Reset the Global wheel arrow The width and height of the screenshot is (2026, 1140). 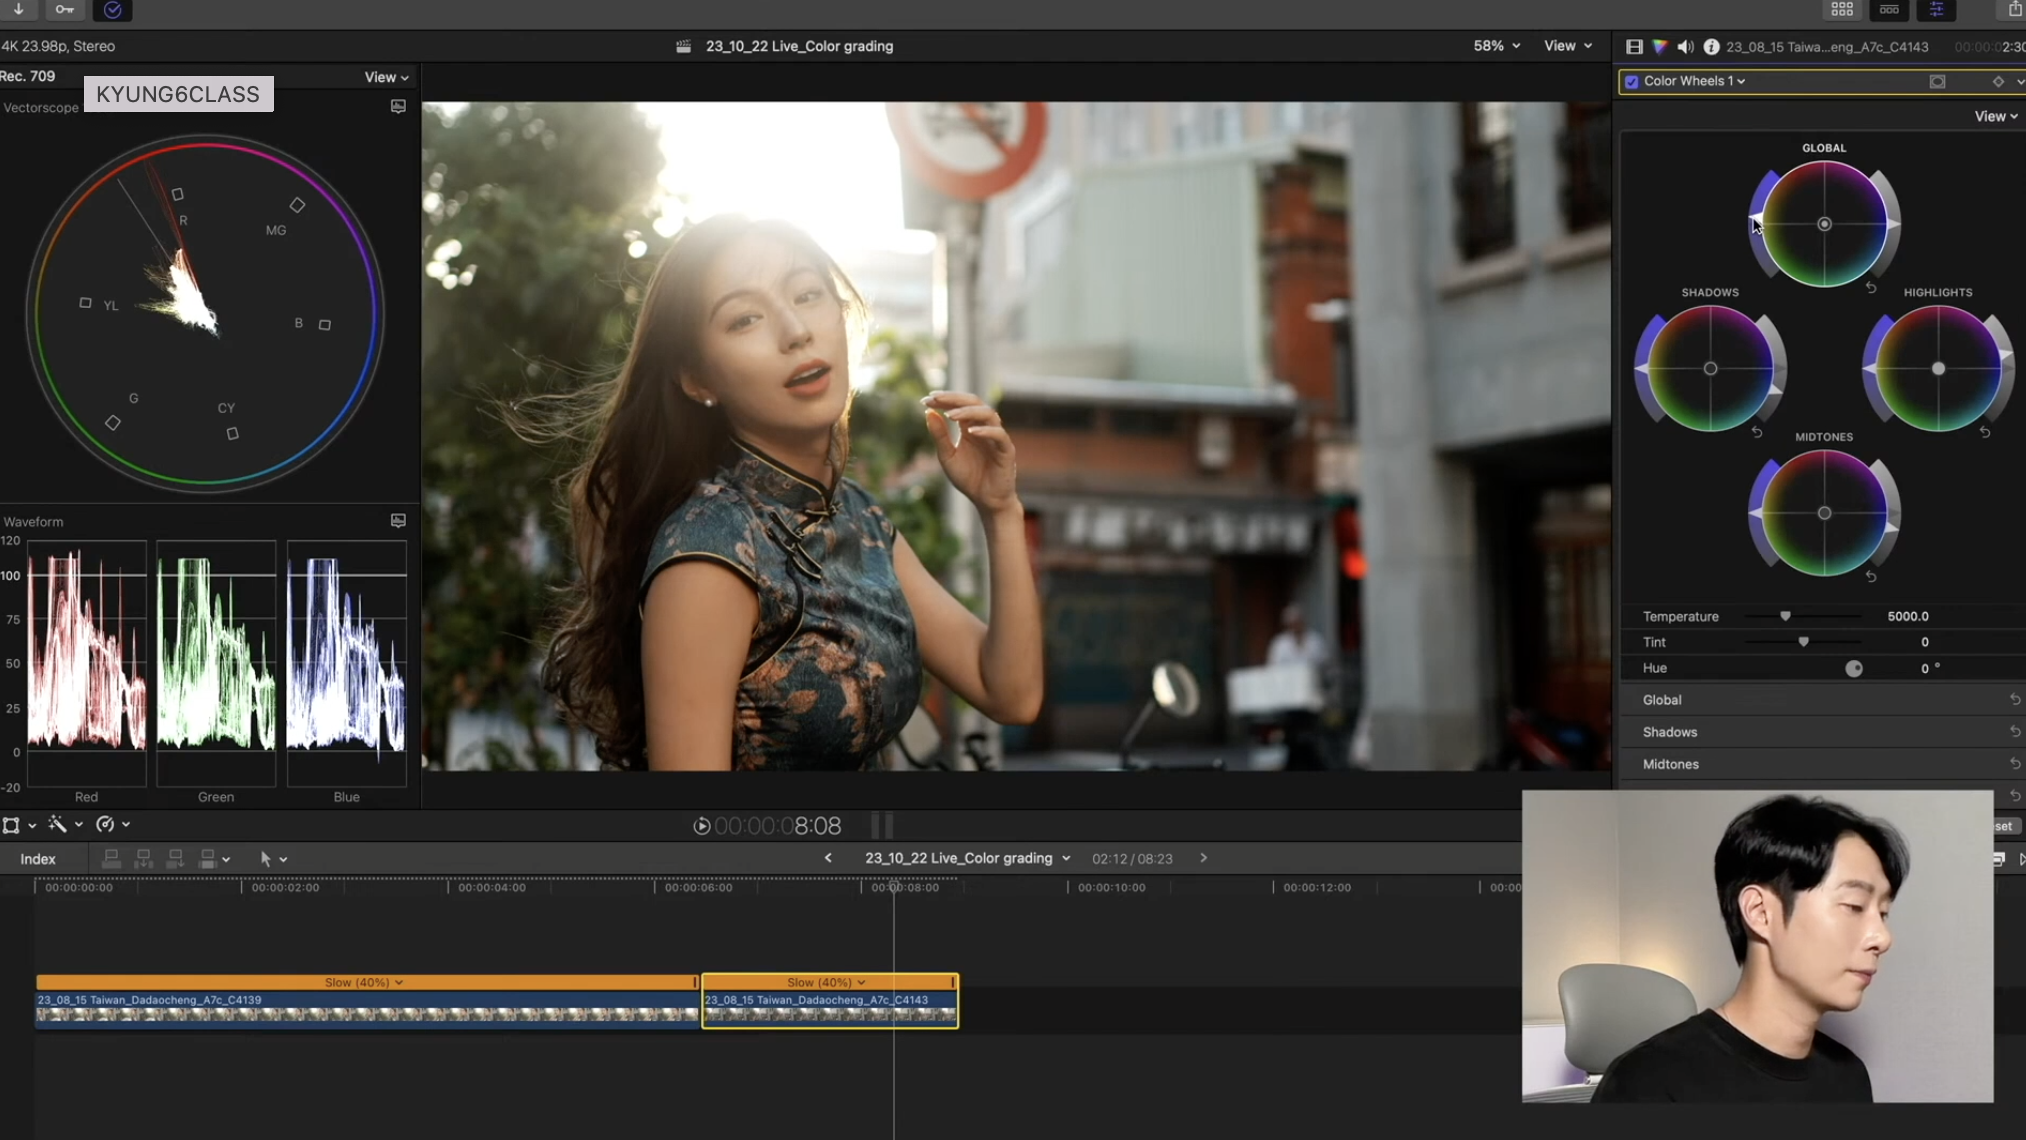click(x=1871, y=288)
